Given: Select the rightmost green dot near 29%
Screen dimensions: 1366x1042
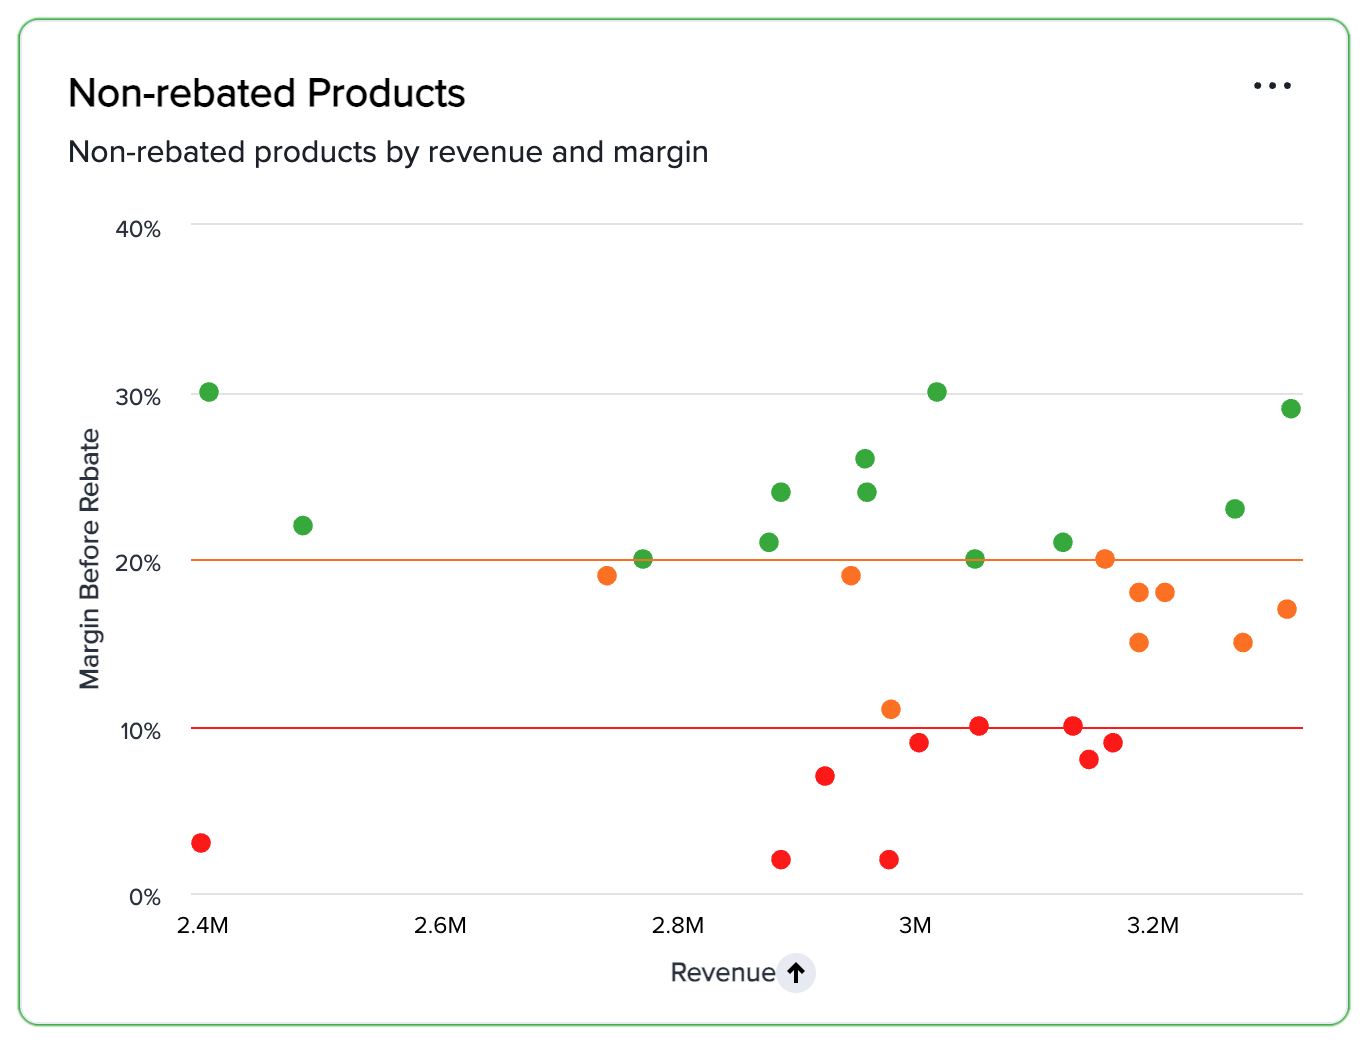Looking at the screenshot, I should 1290,409.
